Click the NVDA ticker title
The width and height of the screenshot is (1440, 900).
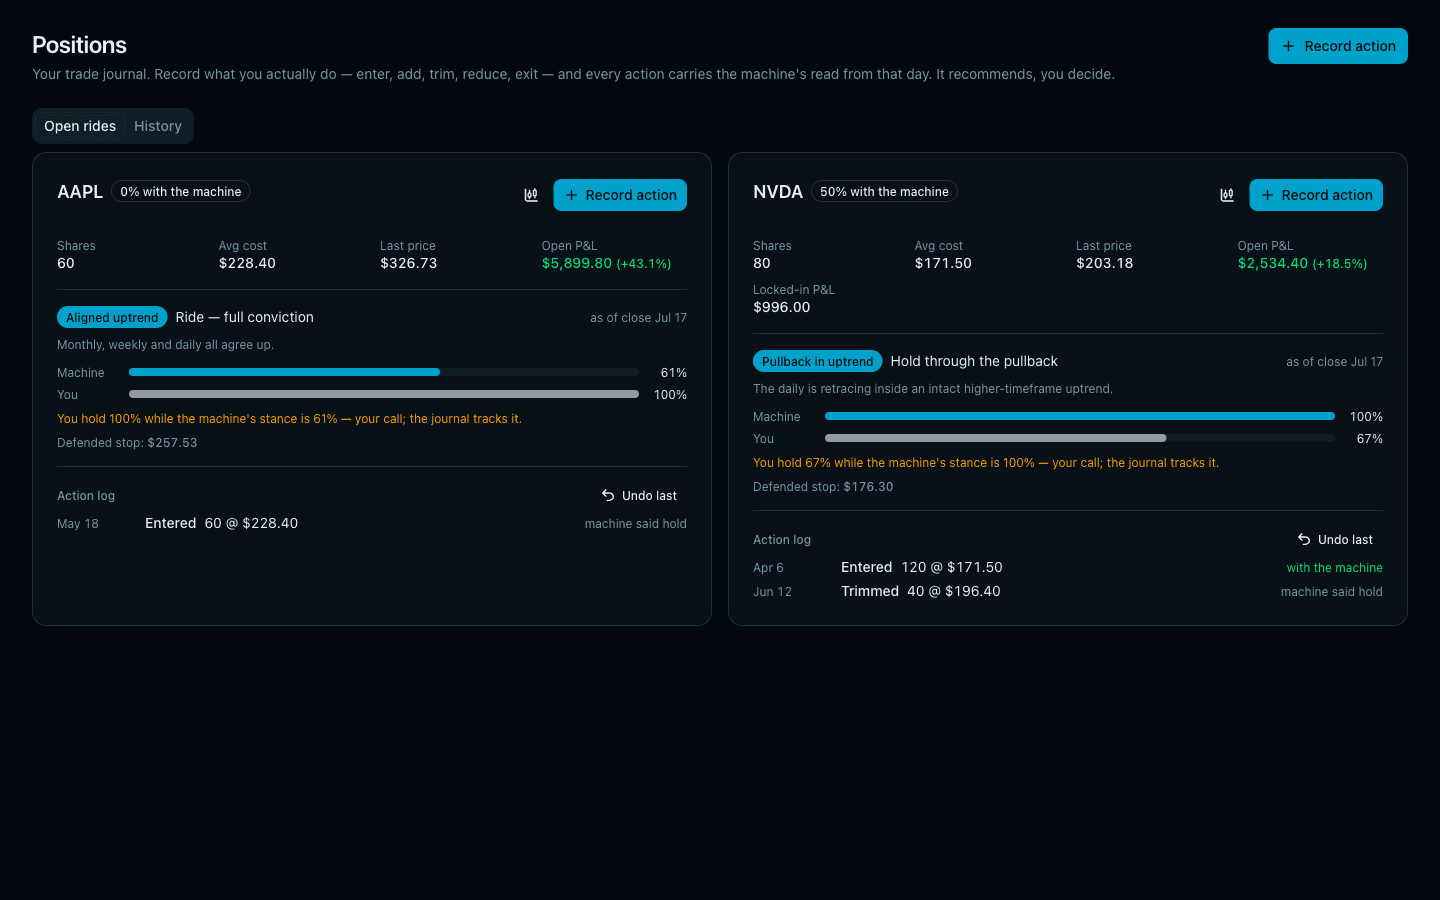coord(778,192)
